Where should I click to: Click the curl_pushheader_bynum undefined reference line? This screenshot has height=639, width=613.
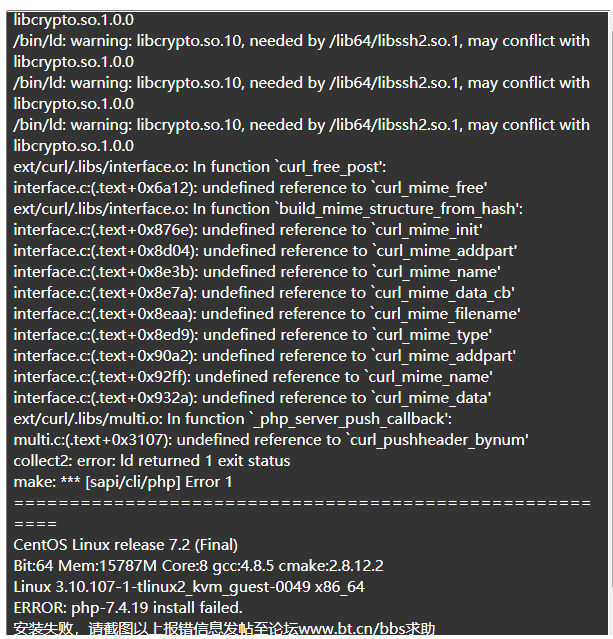coord(271,440)
